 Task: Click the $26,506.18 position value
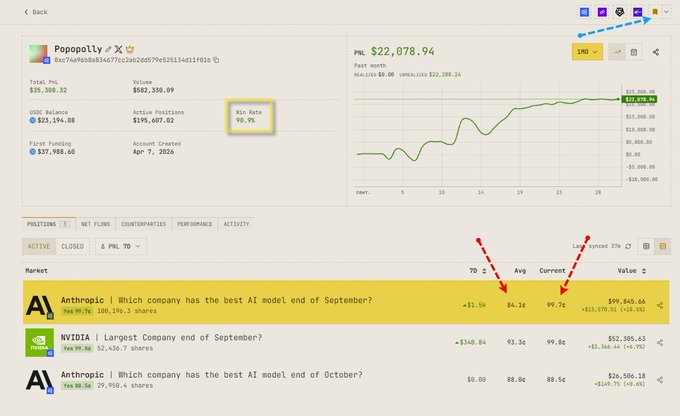coord(627,376)
